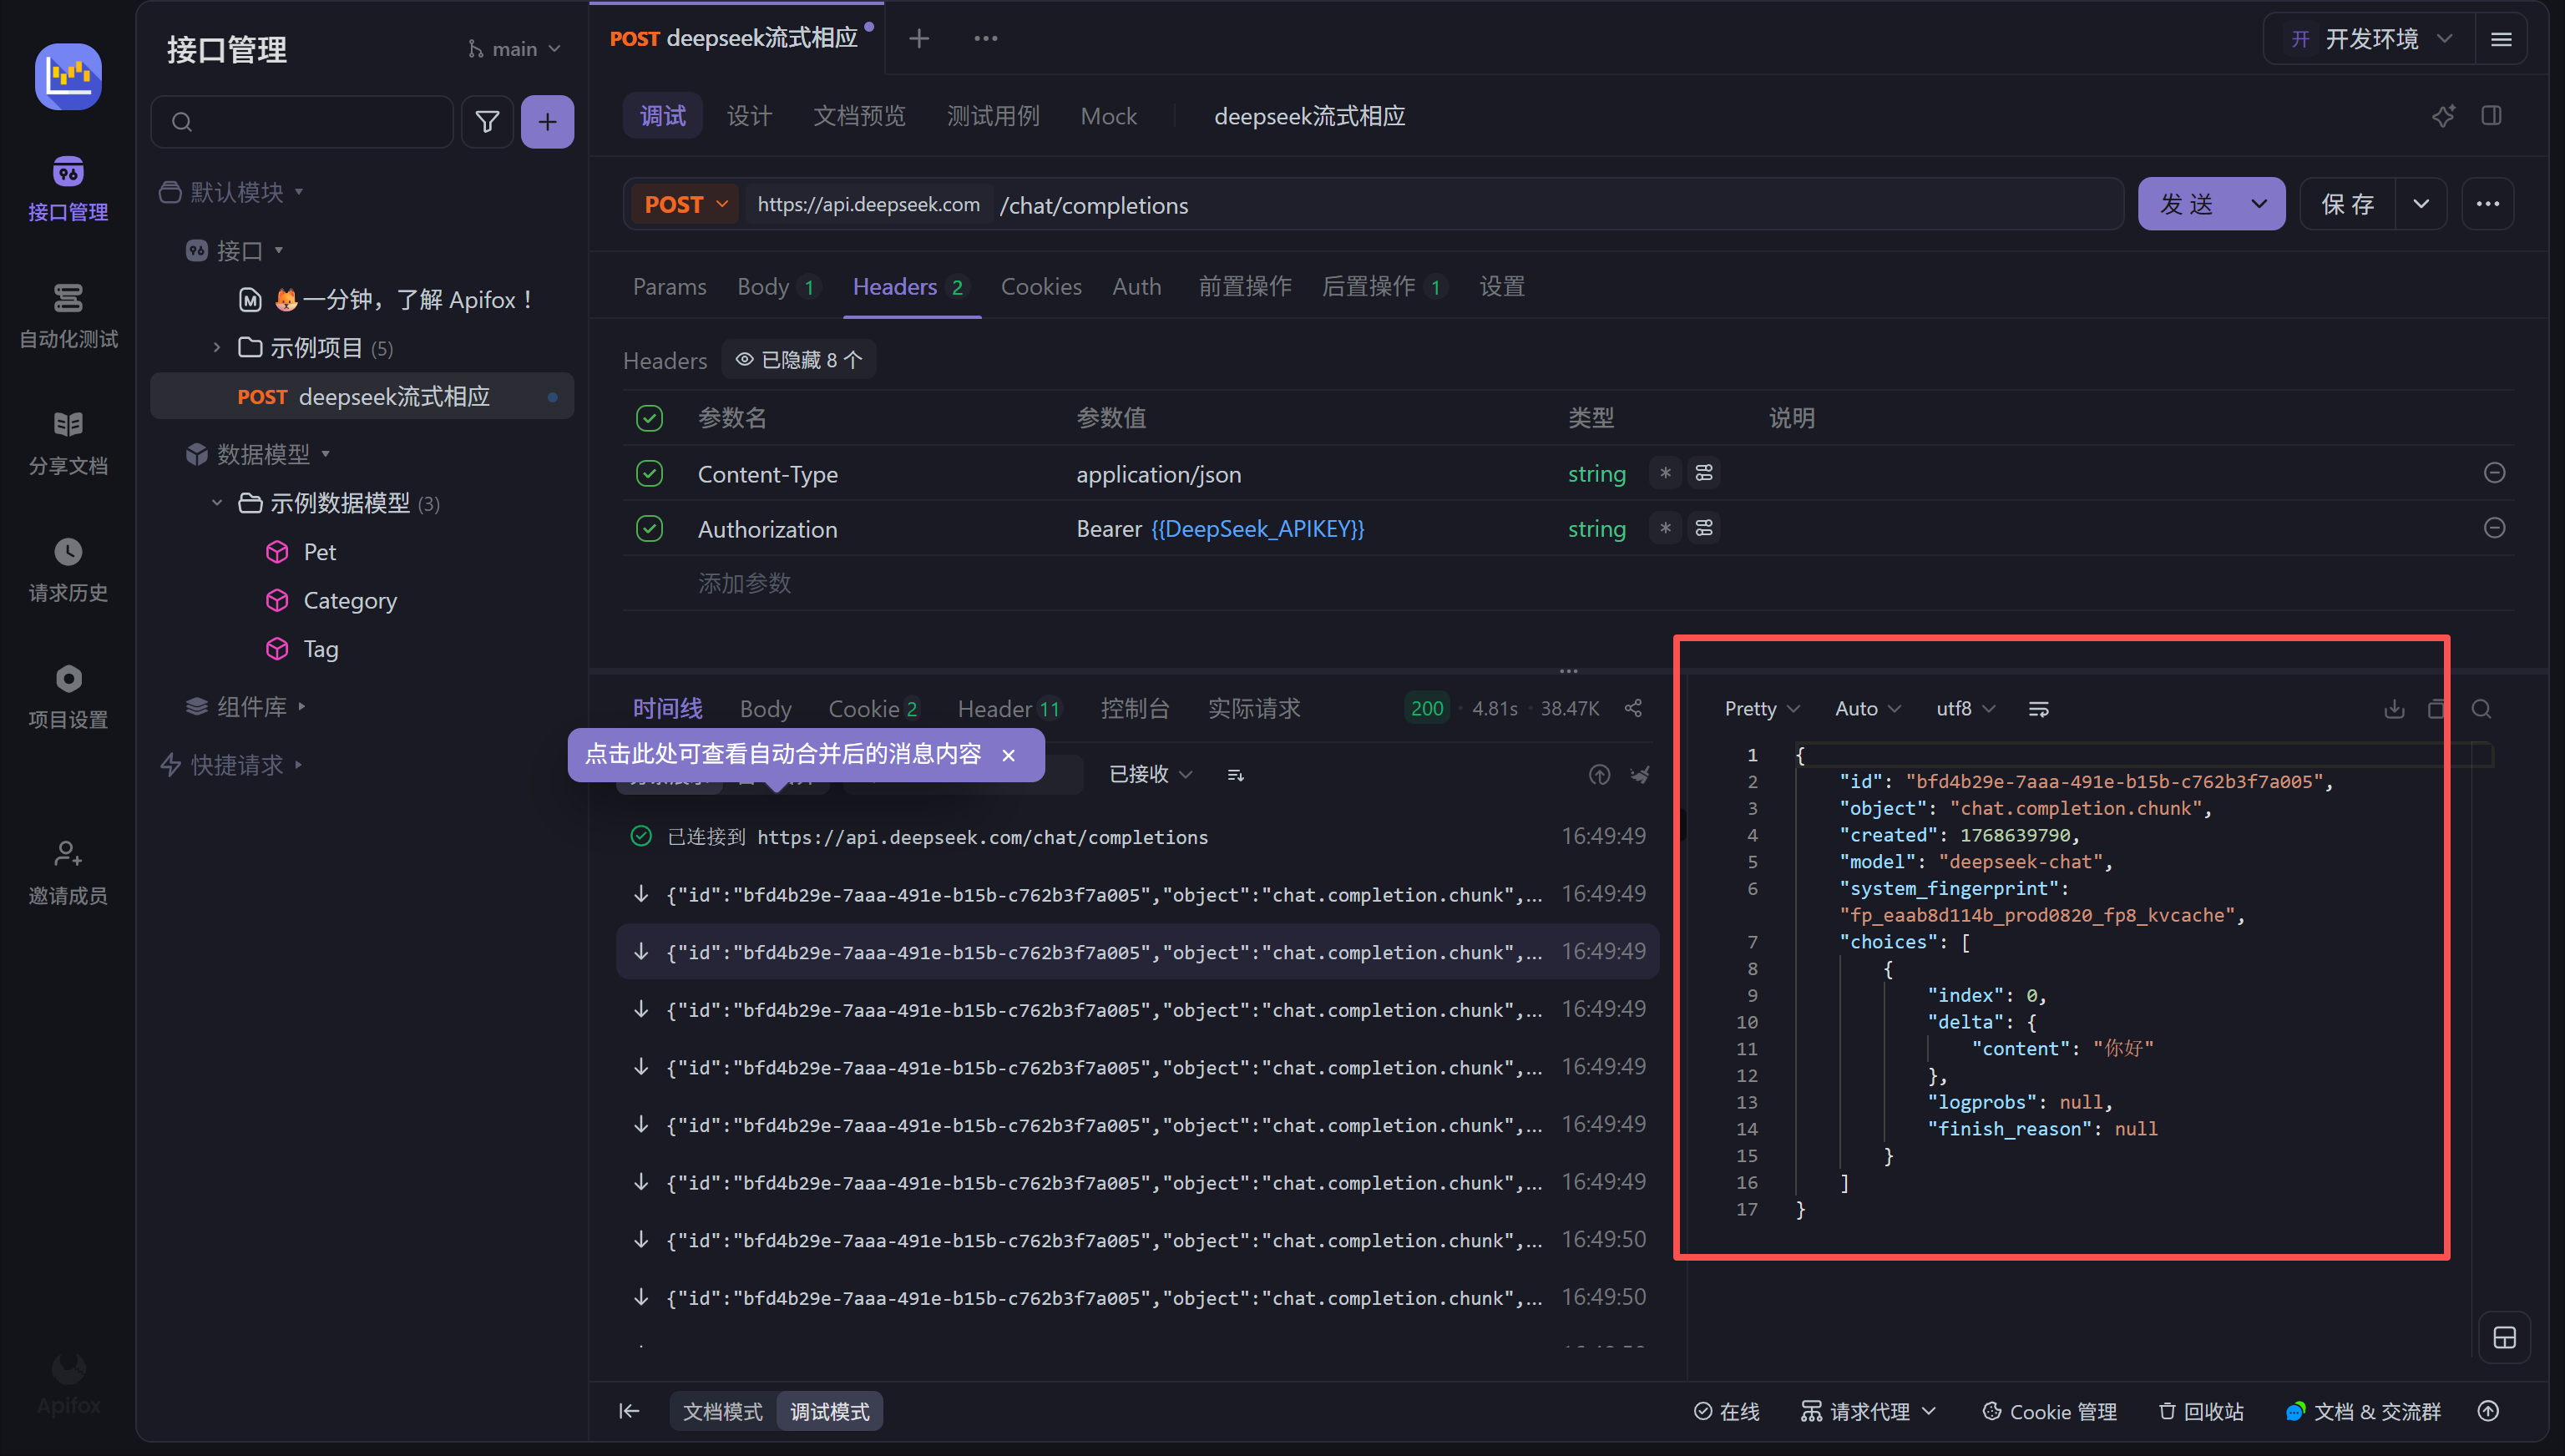
Task: Click the share icon next to response size
Action: pos(1633,708)
